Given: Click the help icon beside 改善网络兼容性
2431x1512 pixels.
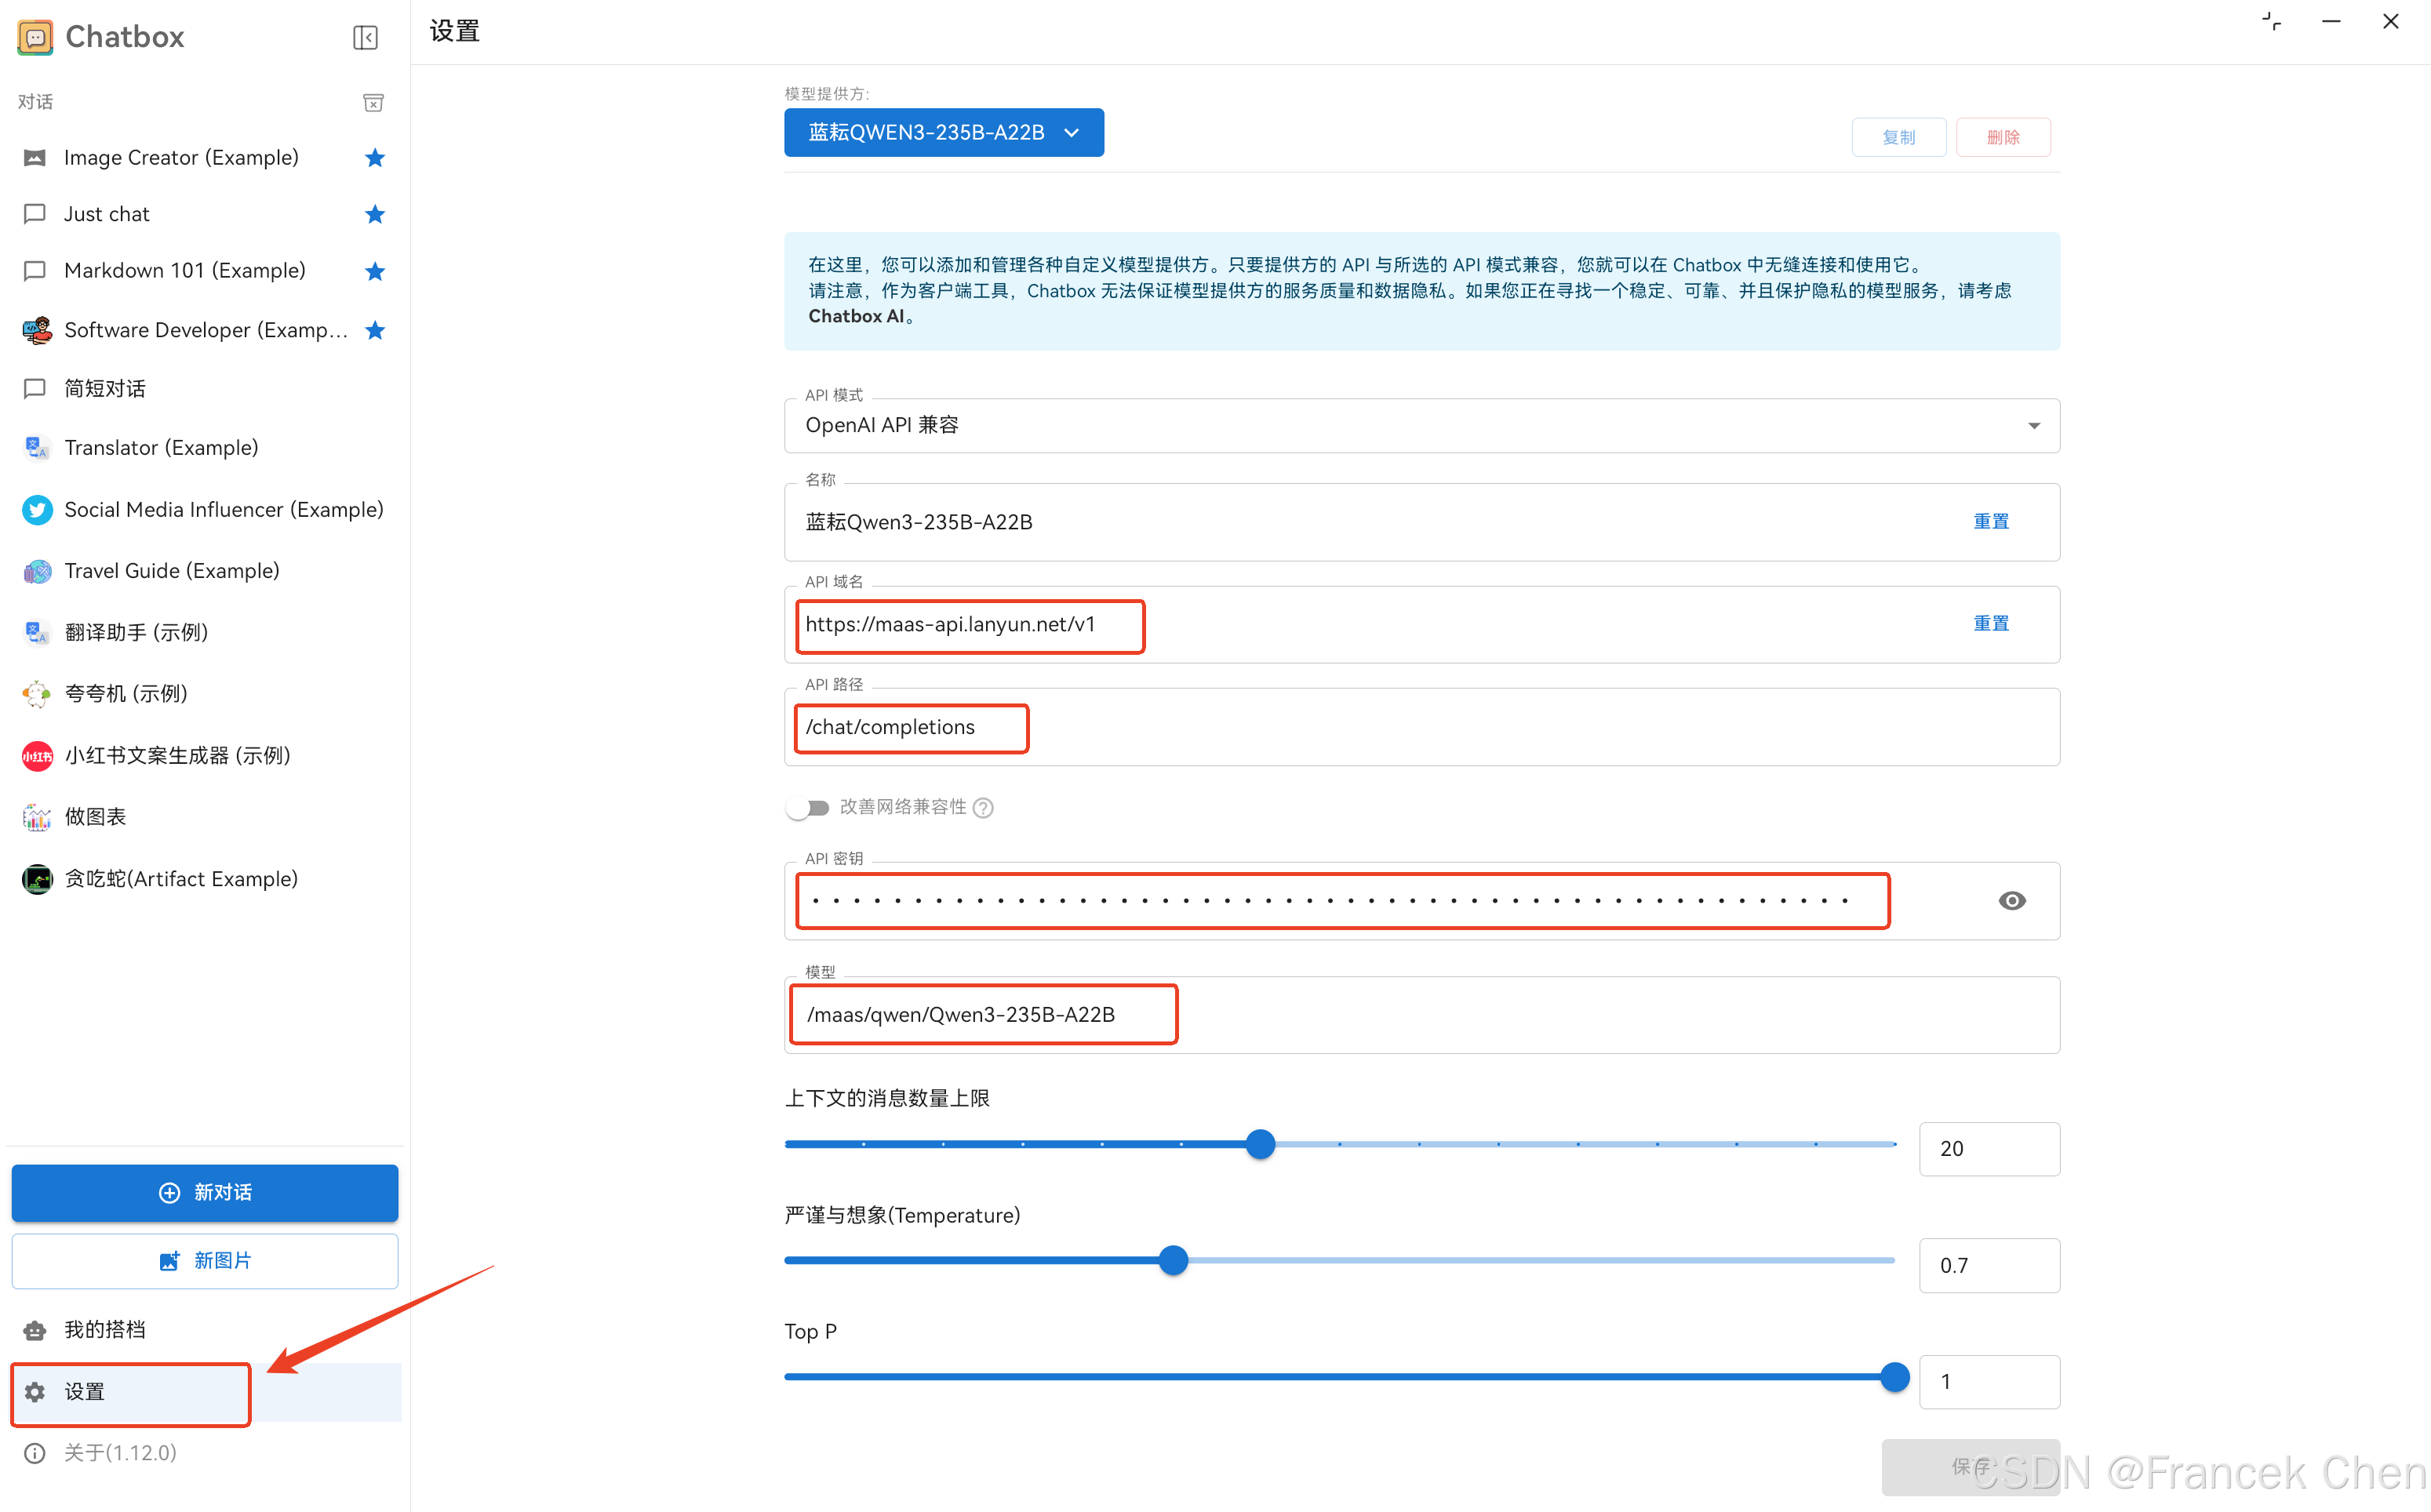Looking at the screenshot, I should (983, 807).
